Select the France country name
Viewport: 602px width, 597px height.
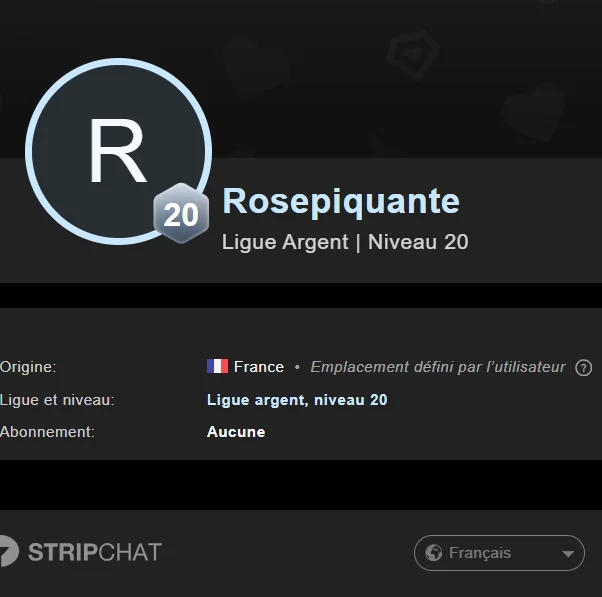(259, 367)
